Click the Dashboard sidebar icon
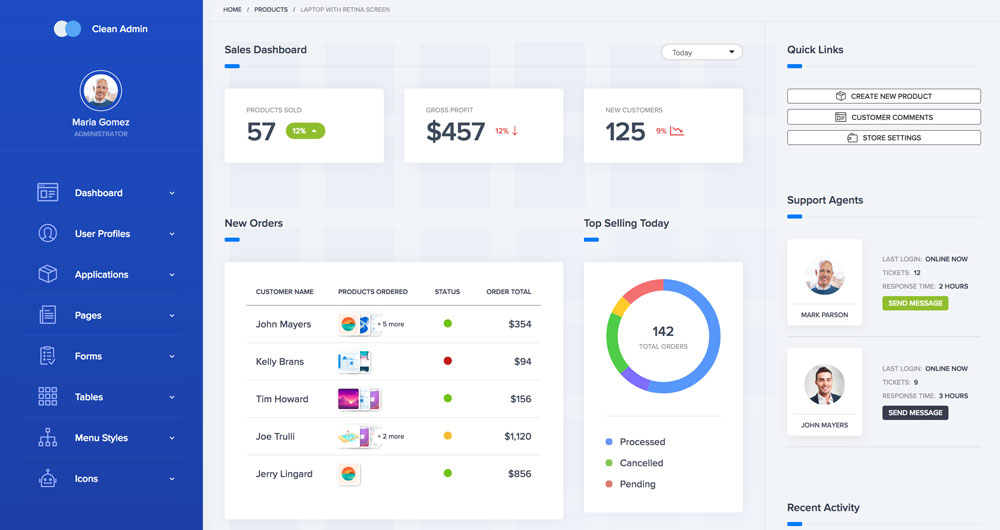This screenshot has height=530, width=1000. pyautogui.click(x=47, y=193)
